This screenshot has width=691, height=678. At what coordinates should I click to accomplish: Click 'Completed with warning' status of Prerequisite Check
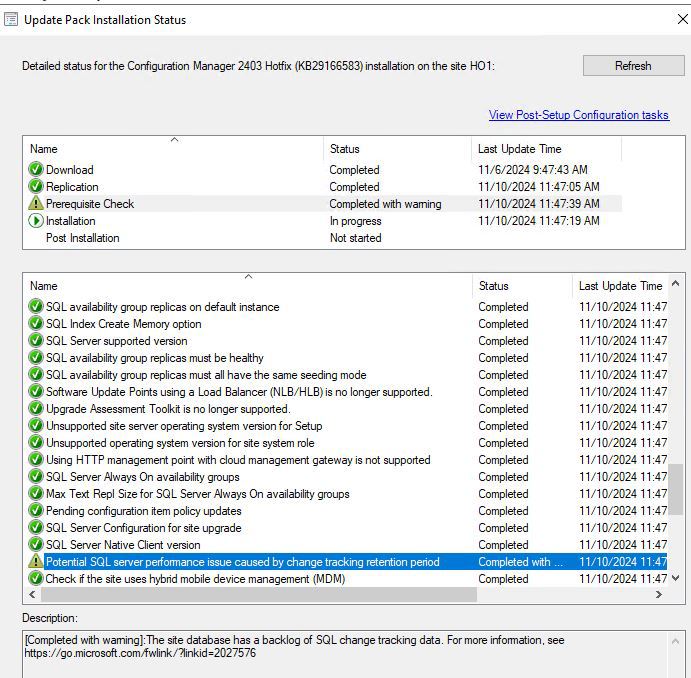point(385,204)
